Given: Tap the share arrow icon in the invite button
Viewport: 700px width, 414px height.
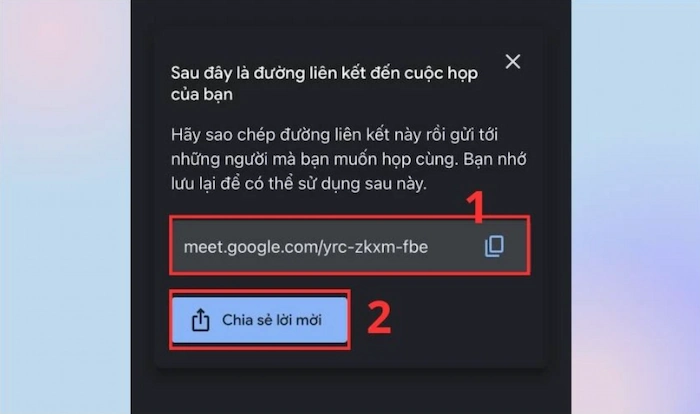Looking at the screenshot, I should pyautogui.click(x=200, y=320).
